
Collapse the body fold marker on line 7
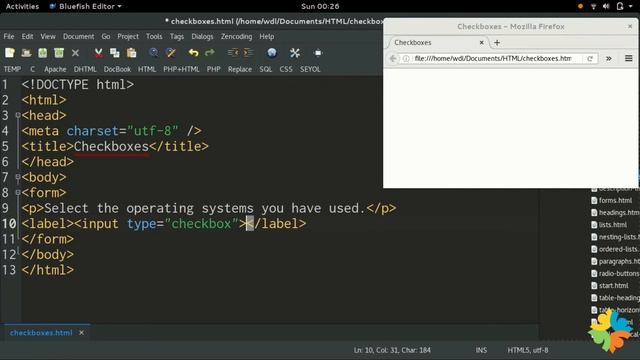(x=18, y=177)
